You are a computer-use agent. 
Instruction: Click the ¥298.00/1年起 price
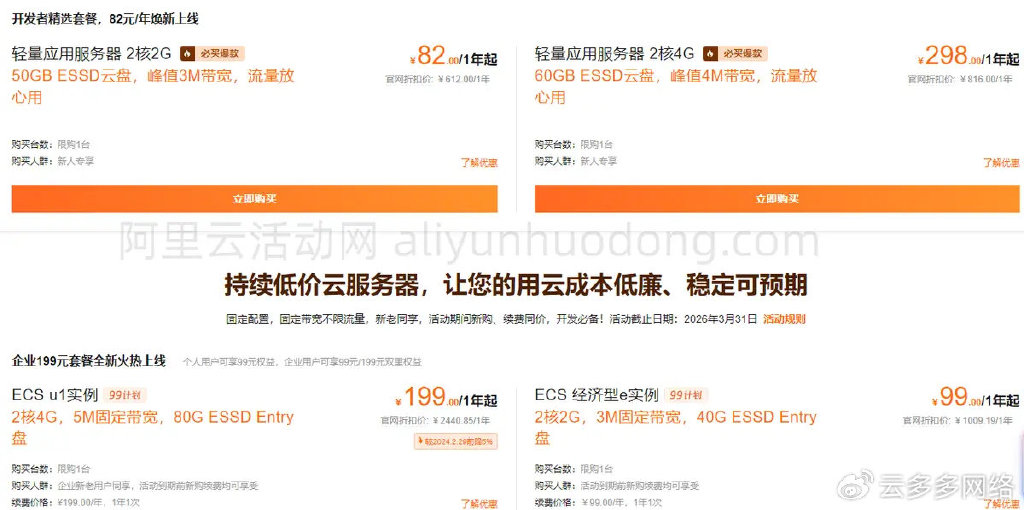pyautogui.click(x=968, y=57)
